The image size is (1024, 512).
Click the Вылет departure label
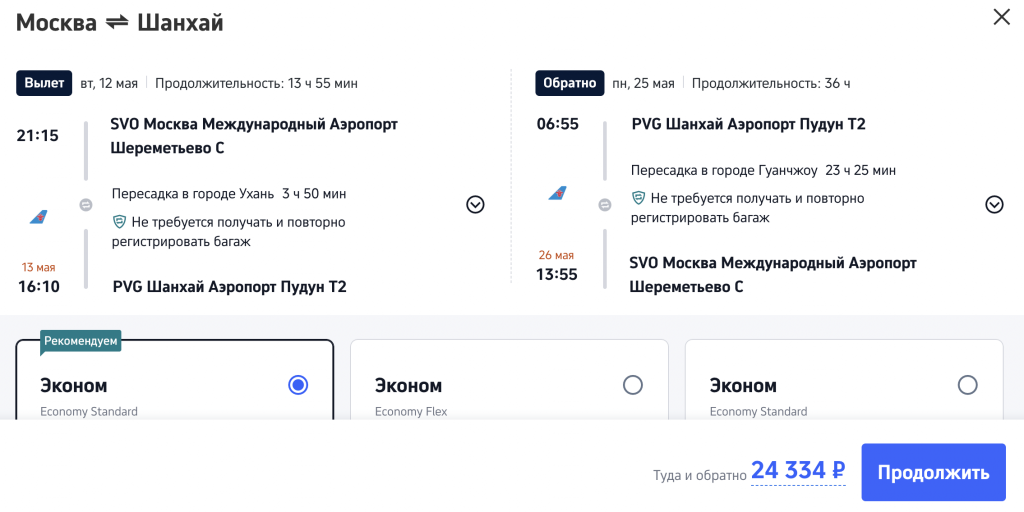click(44, 83)
